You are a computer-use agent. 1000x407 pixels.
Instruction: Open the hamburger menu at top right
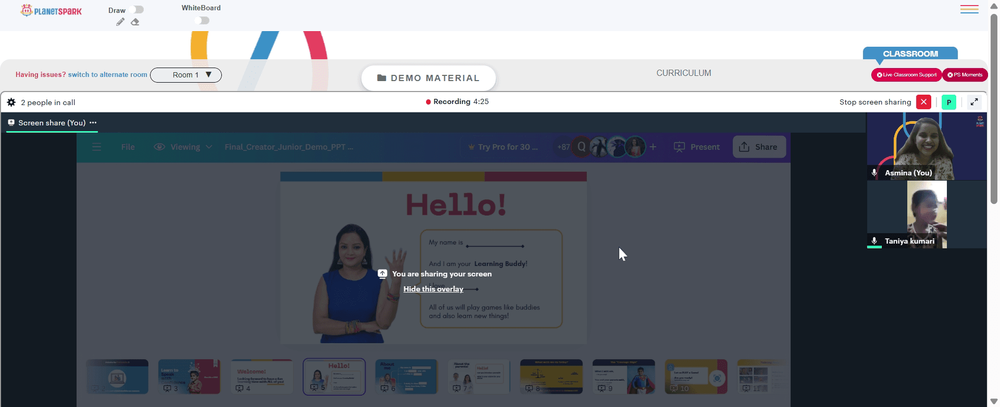(x=969, y=9)
